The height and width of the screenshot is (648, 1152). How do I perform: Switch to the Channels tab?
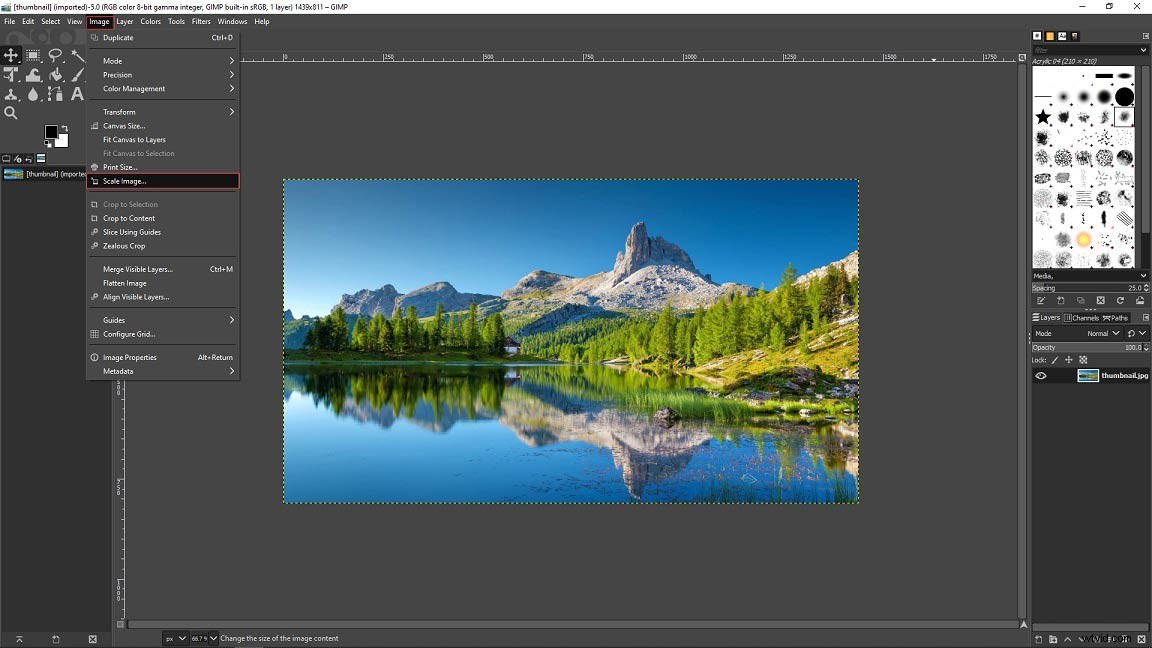(1083, 317)
